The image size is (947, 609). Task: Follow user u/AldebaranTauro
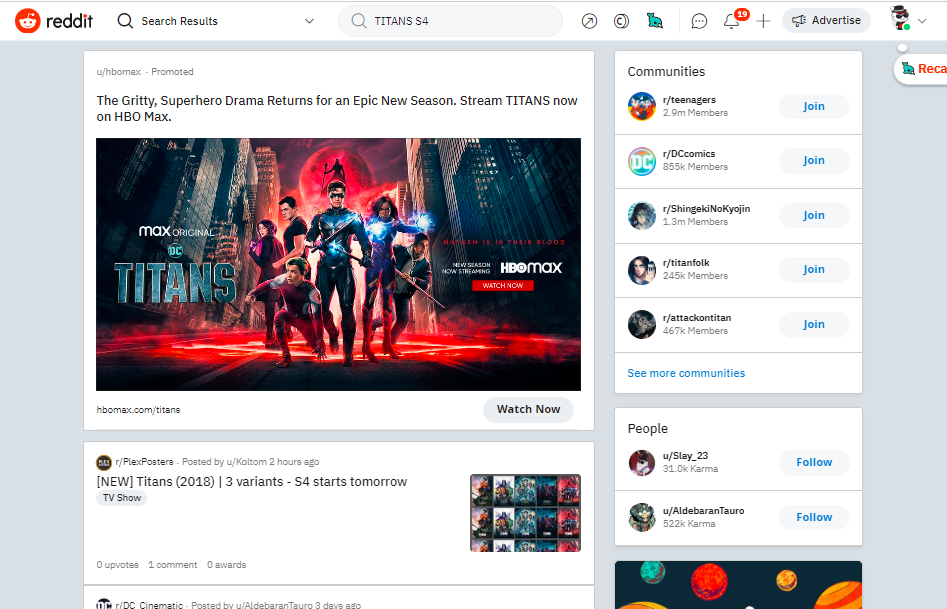(814, 517)
